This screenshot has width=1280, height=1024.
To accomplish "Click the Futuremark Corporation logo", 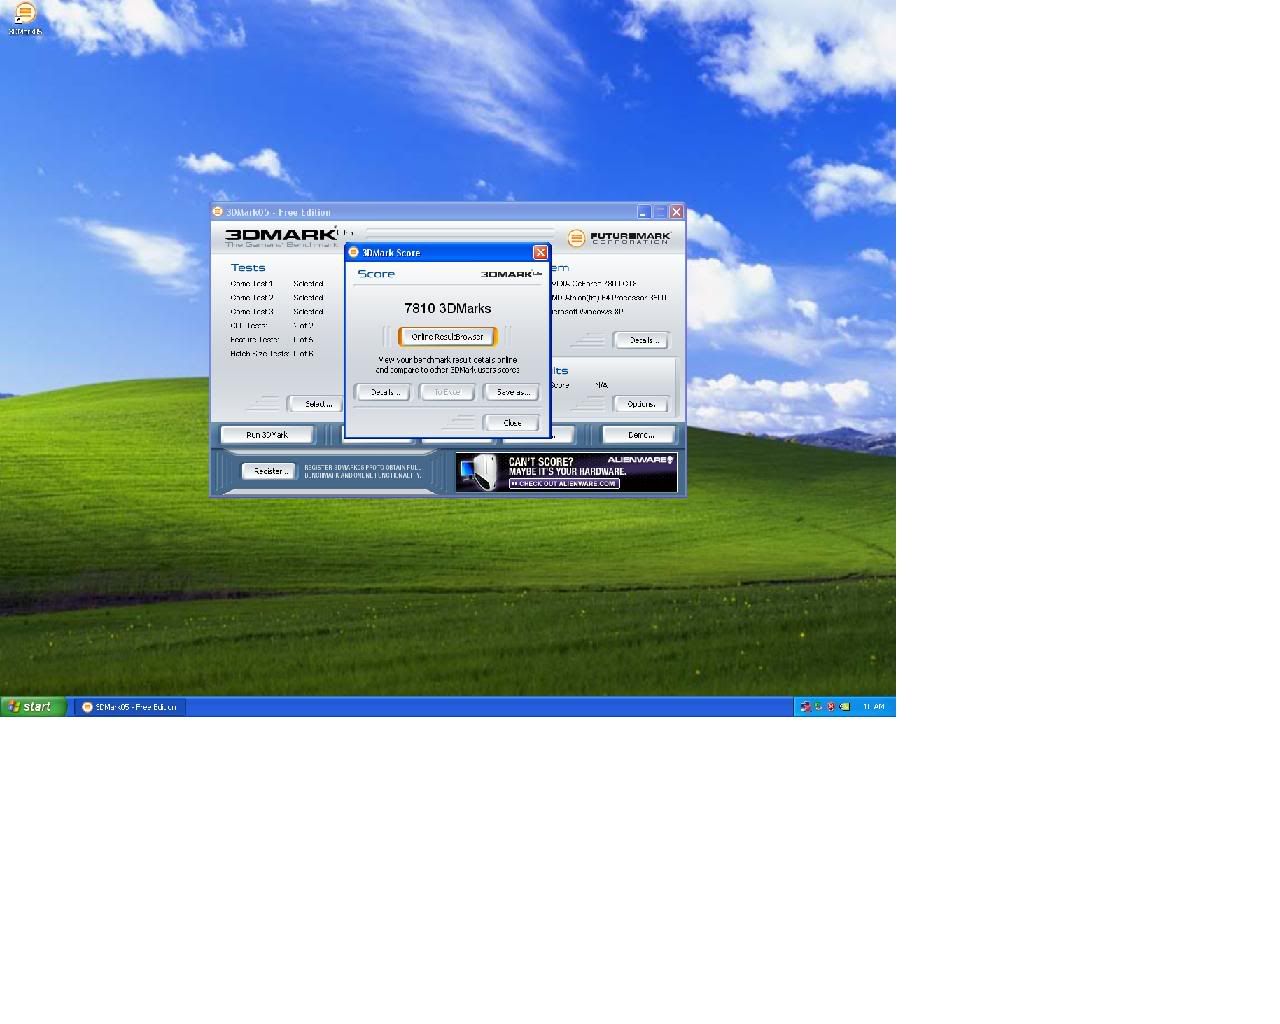I will pyautogui.click(x=620, y=238).
